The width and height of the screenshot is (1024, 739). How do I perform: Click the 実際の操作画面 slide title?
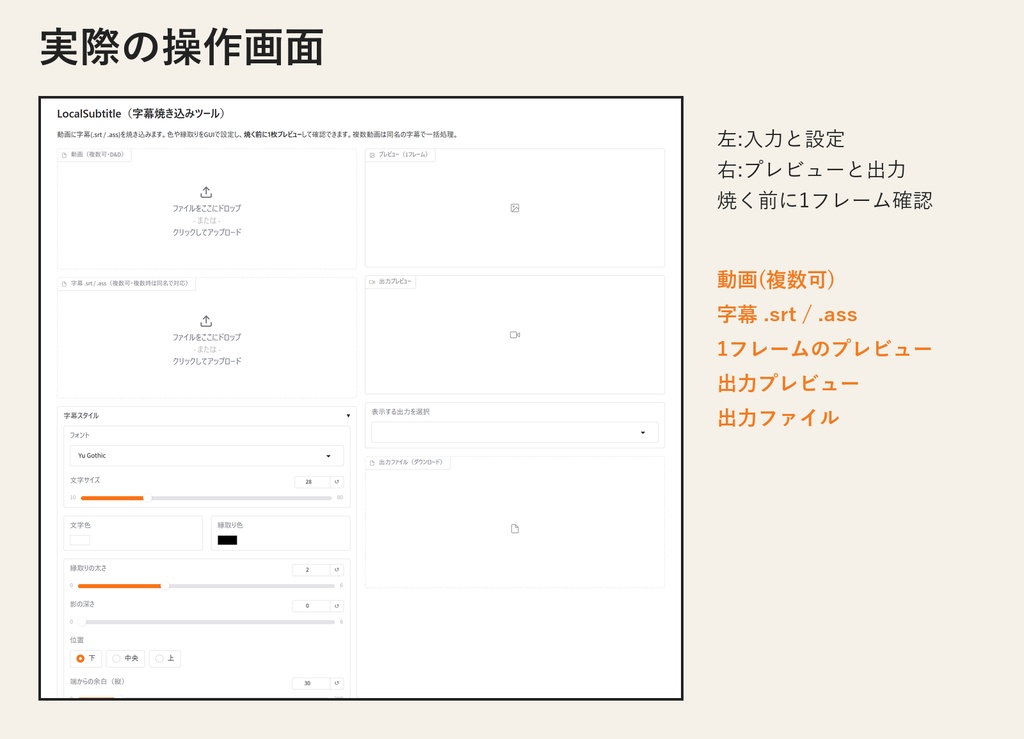tap(182, 47)
